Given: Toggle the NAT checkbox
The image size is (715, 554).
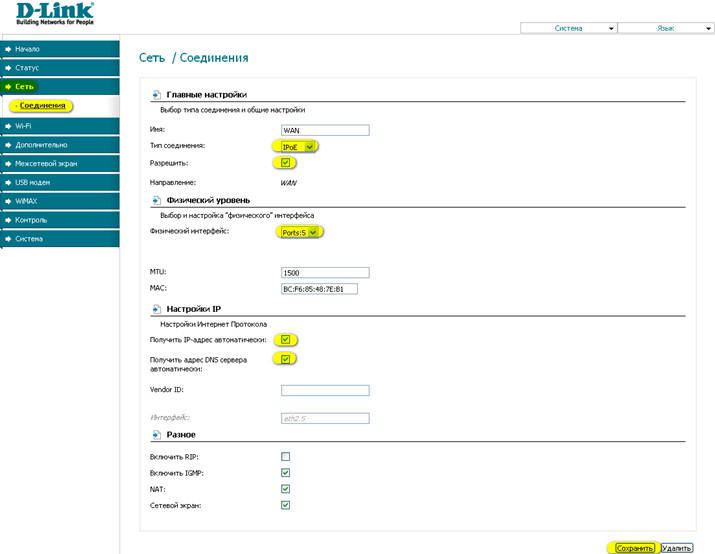Looking at the screenshot, I should coord(286,489).
